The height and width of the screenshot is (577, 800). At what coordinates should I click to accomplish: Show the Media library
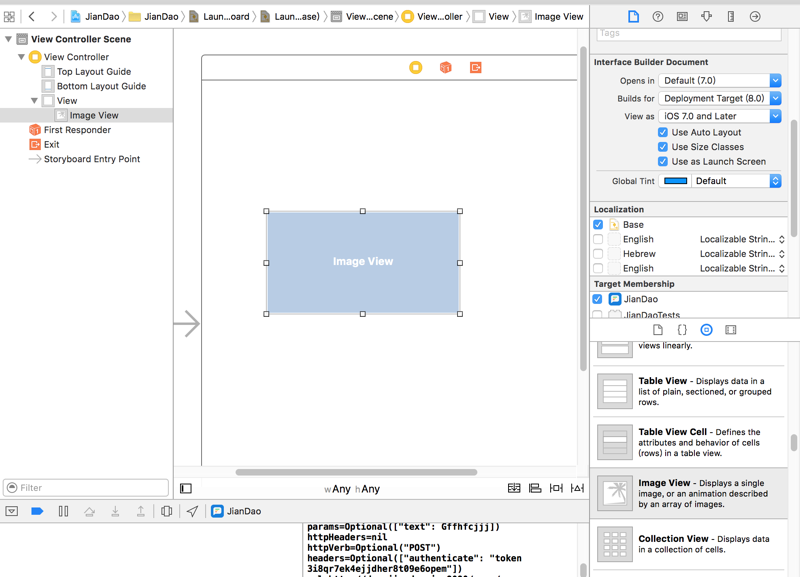pos(731,330)
